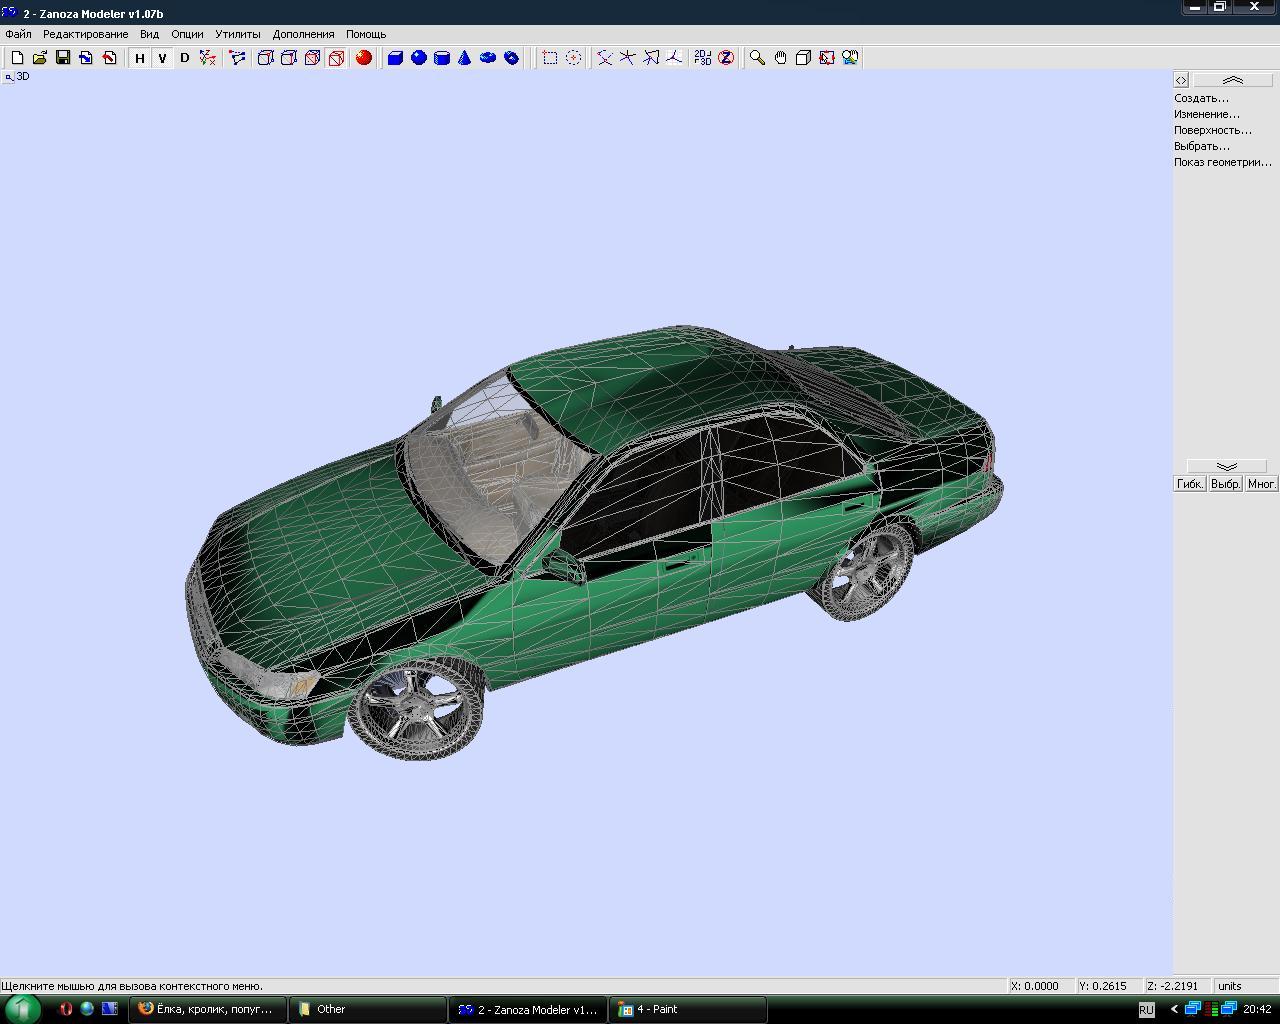The width and height of the screenshot is (1280, 1024).
Task: Expand the Создать... command group
Action: point(1201,98)
